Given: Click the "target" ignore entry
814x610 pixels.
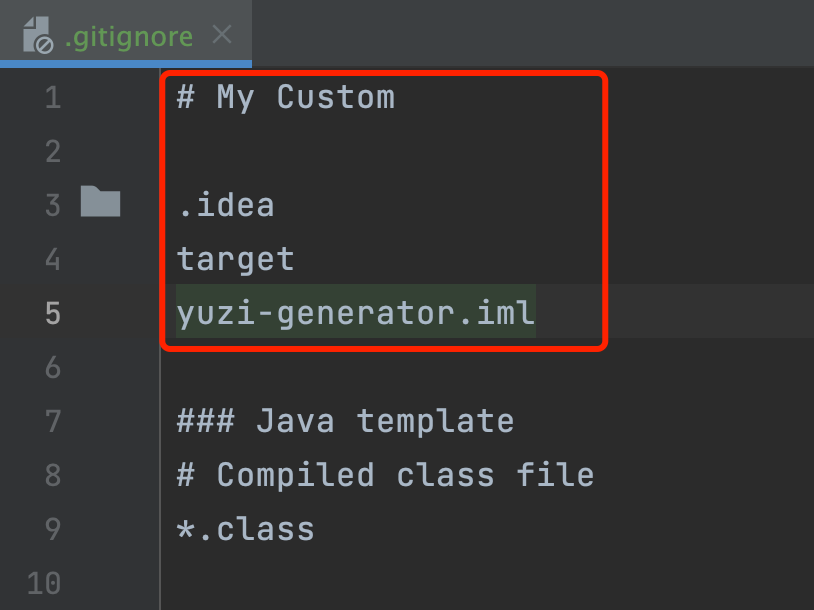Looking at the screenshot, I should (236, 260).
